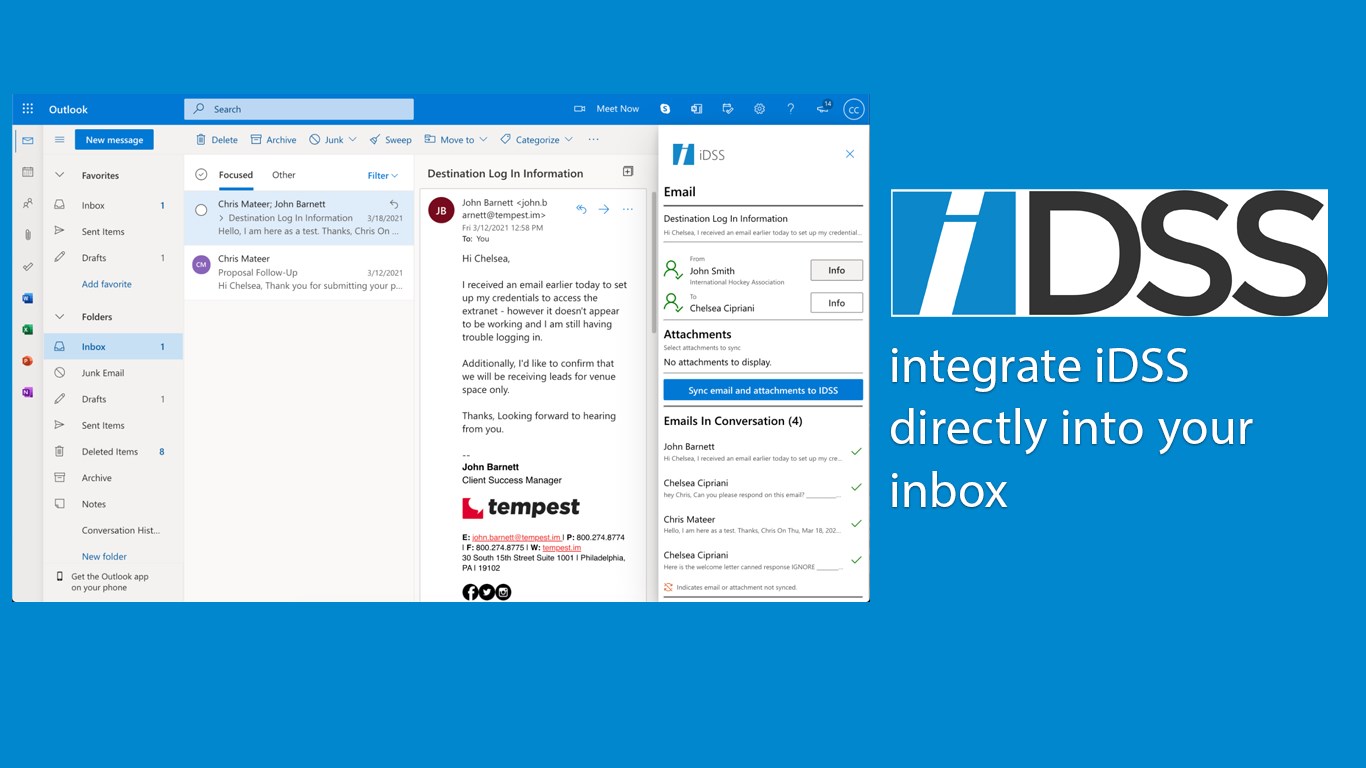
Task: Click the Delete toolbar button
Action: [x=216, y=140]
